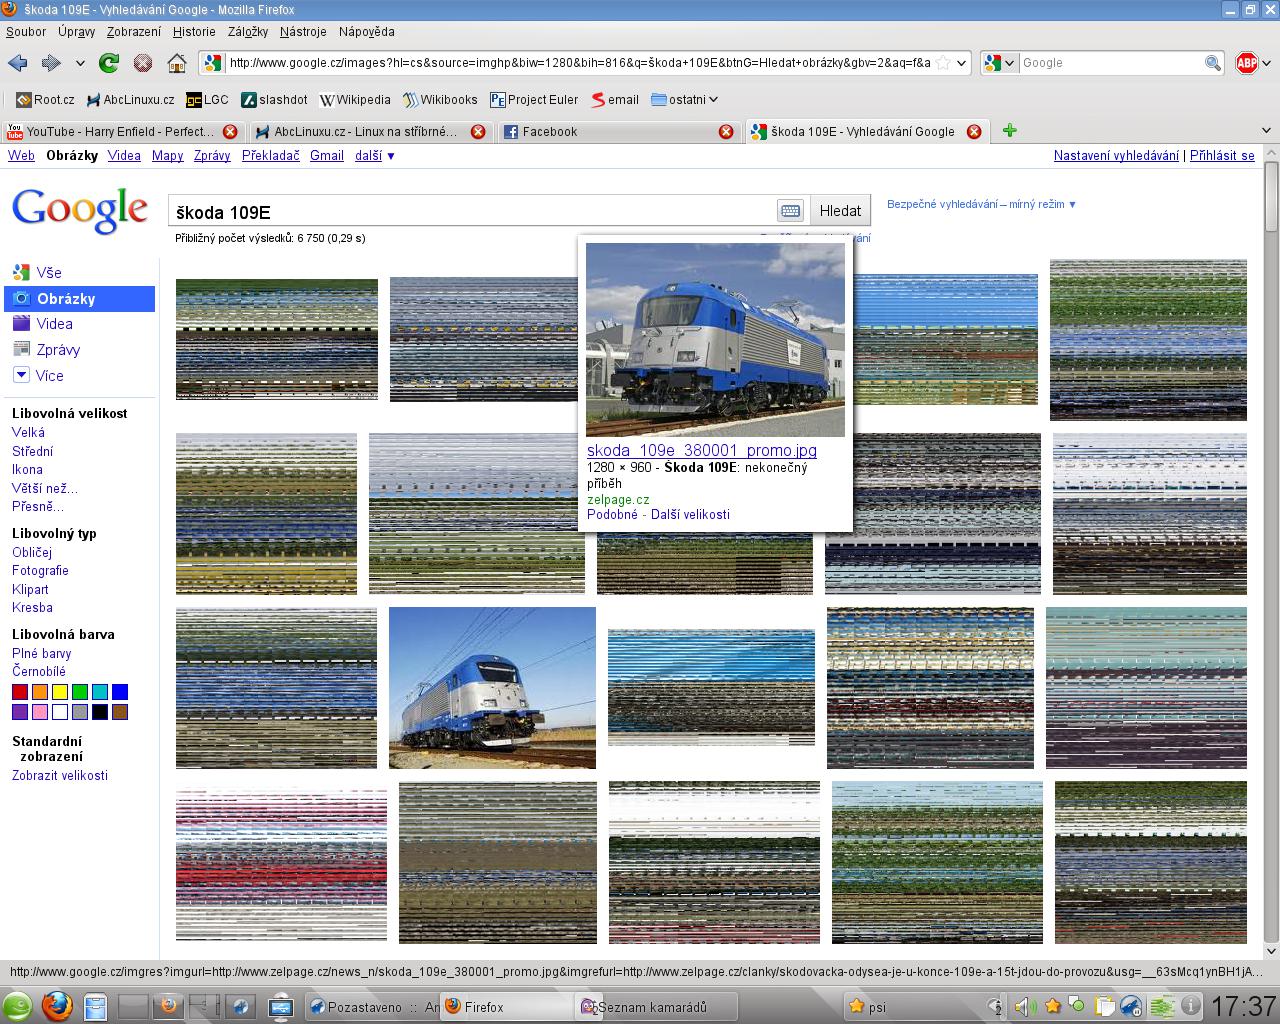The image size is (1280, 1024).
Task: Open the AbcLinuxu.cz bookmark
Action: pyautogui.click(x=130, y=99)
